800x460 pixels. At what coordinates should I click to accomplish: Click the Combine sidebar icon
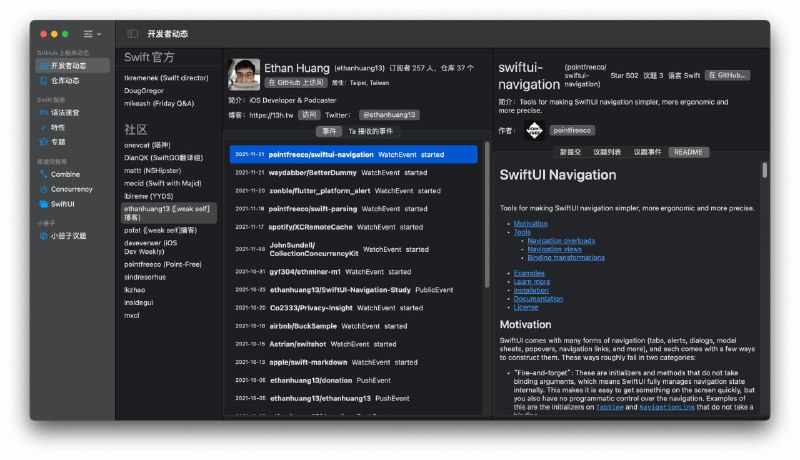[x=44, y=174]
